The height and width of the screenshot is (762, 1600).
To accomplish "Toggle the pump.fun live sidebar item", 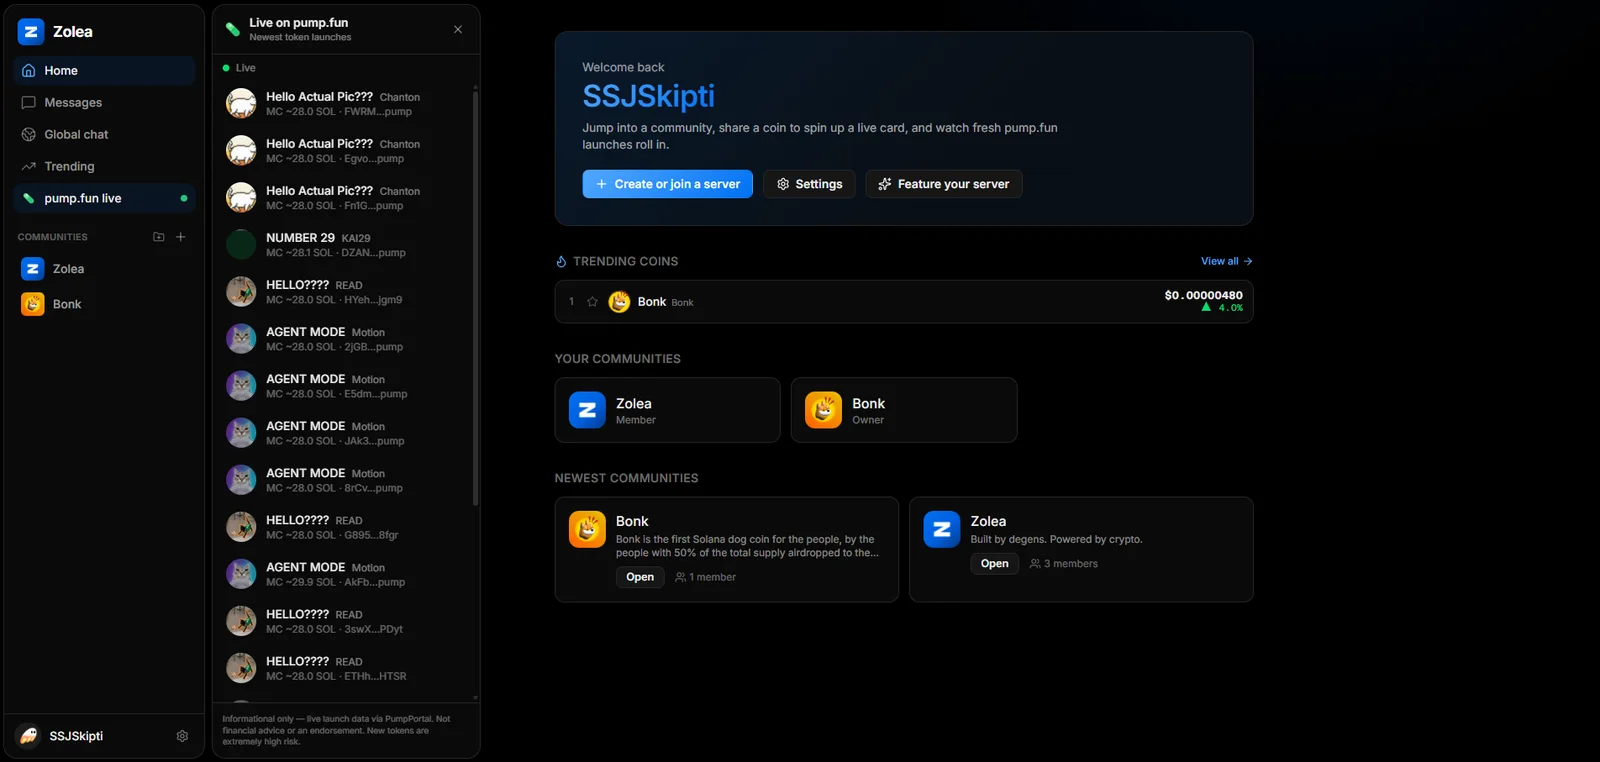I will (x=104, y=198).
